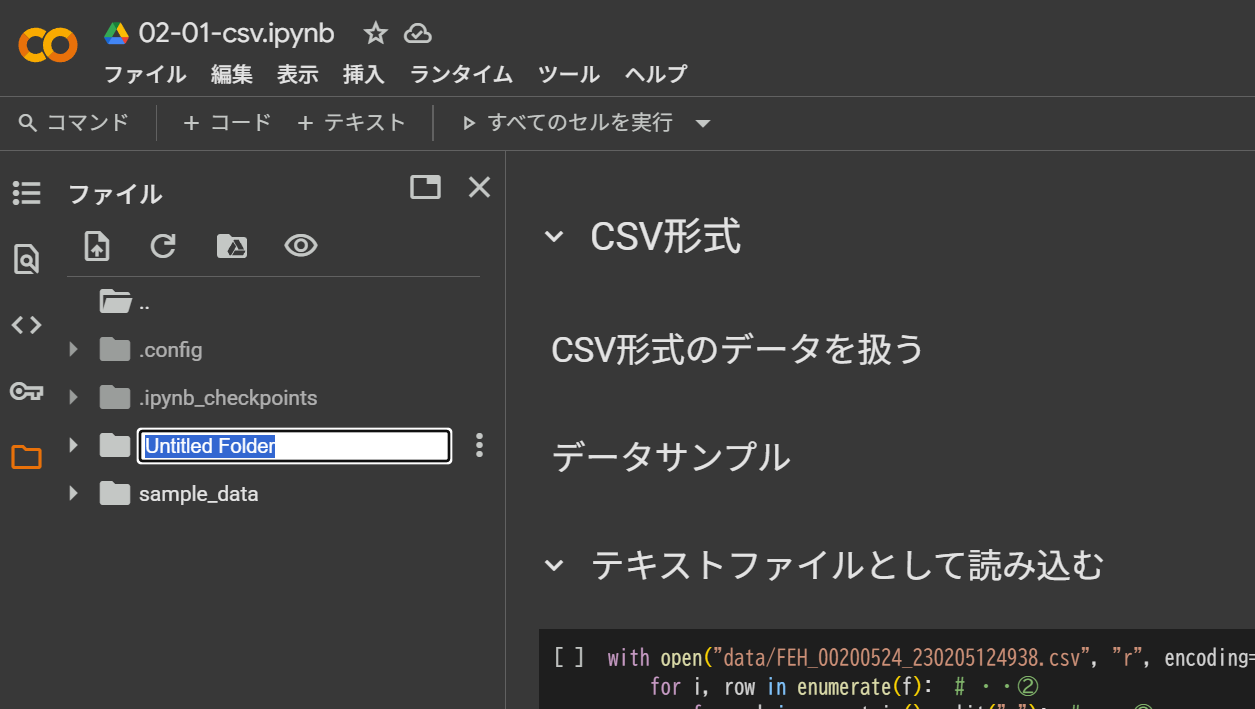The width and height of the screenshot is (1255, 709).
Task: Open the ファイル menu
Action: click(x=145, y=74)
